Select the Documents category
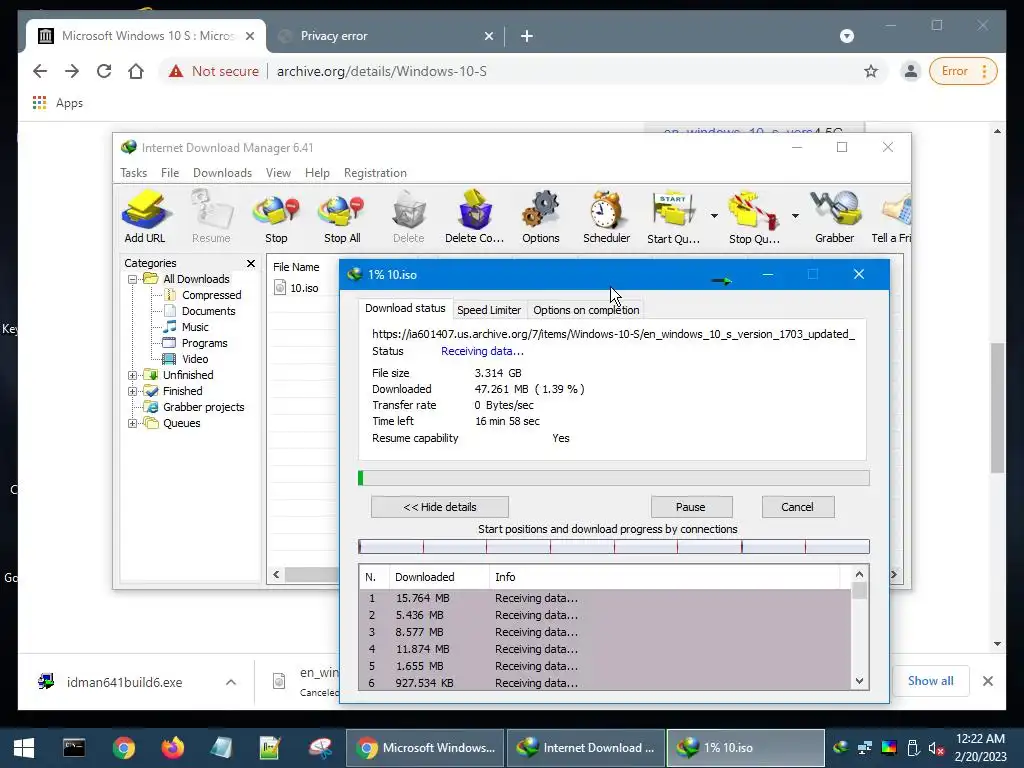 208,312
